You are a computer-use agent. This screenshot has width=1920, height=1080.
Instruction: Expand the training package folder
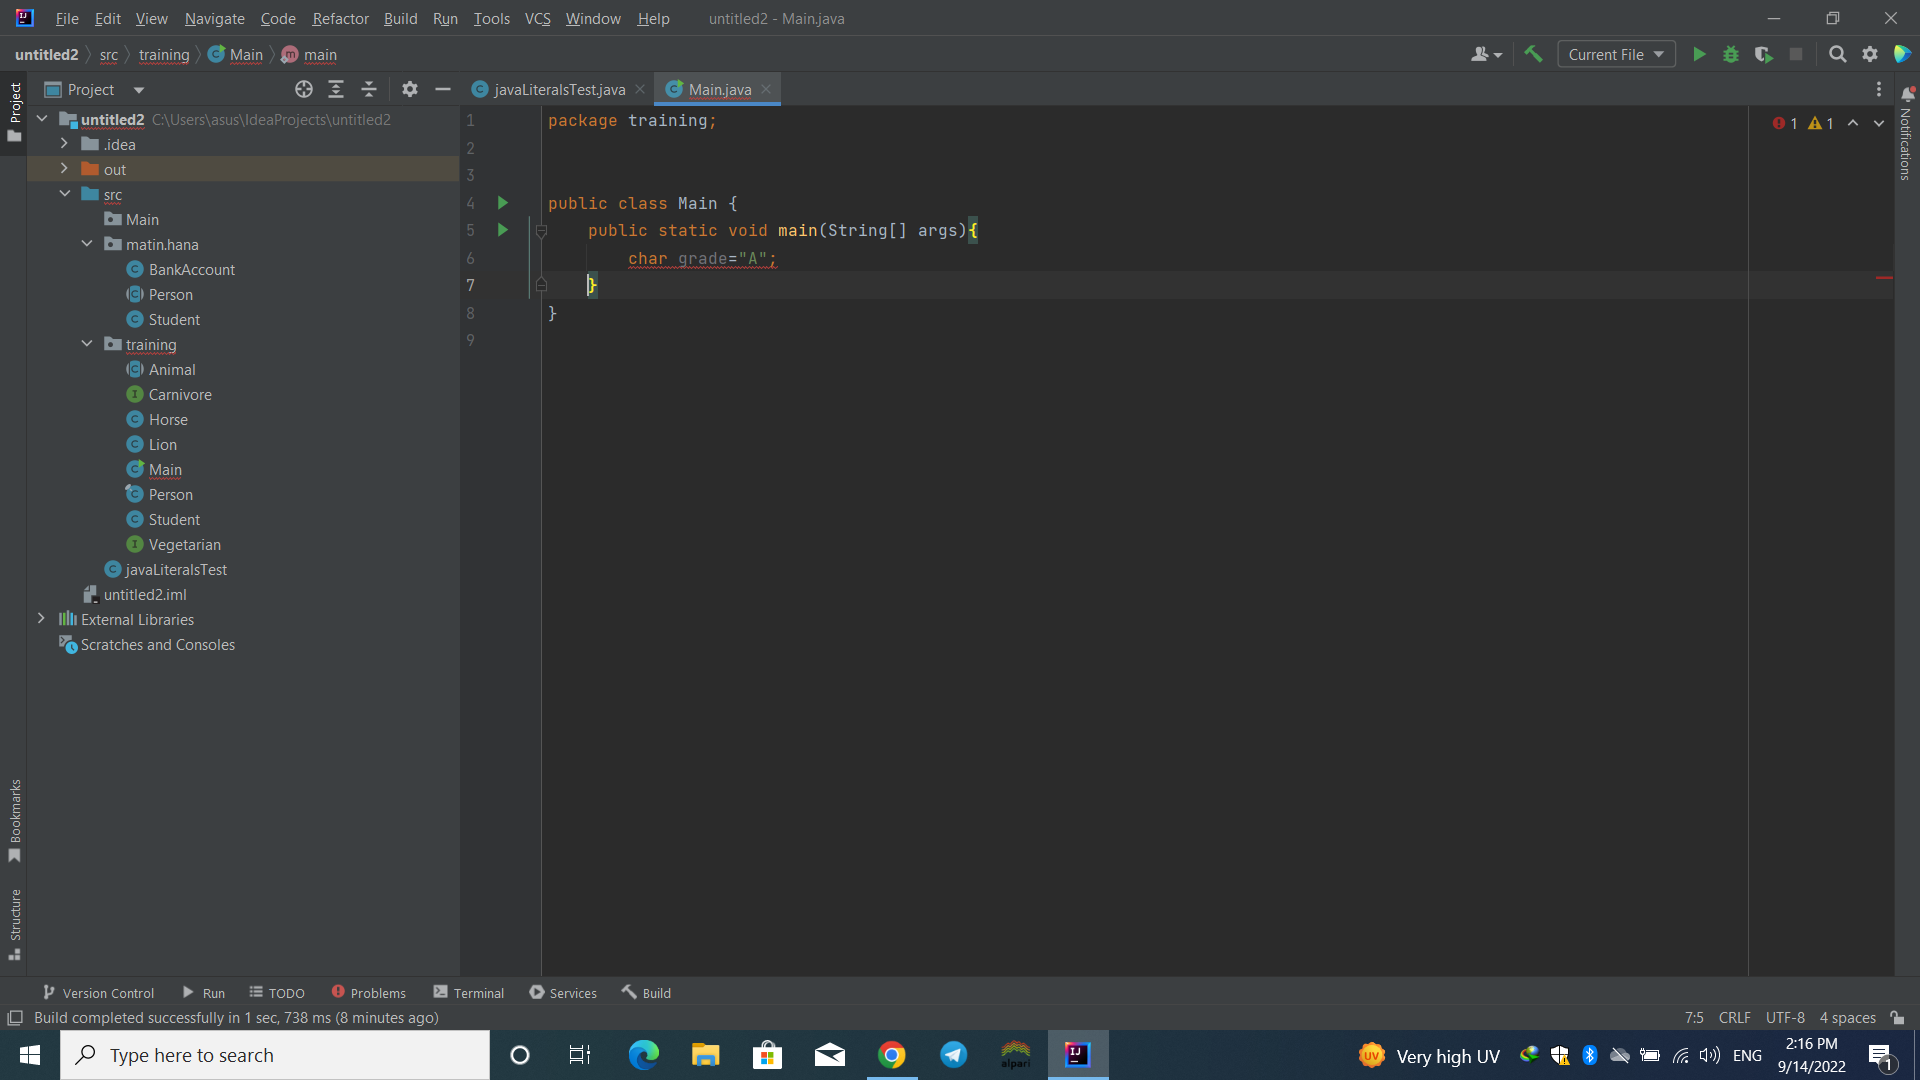click(86, 343)
